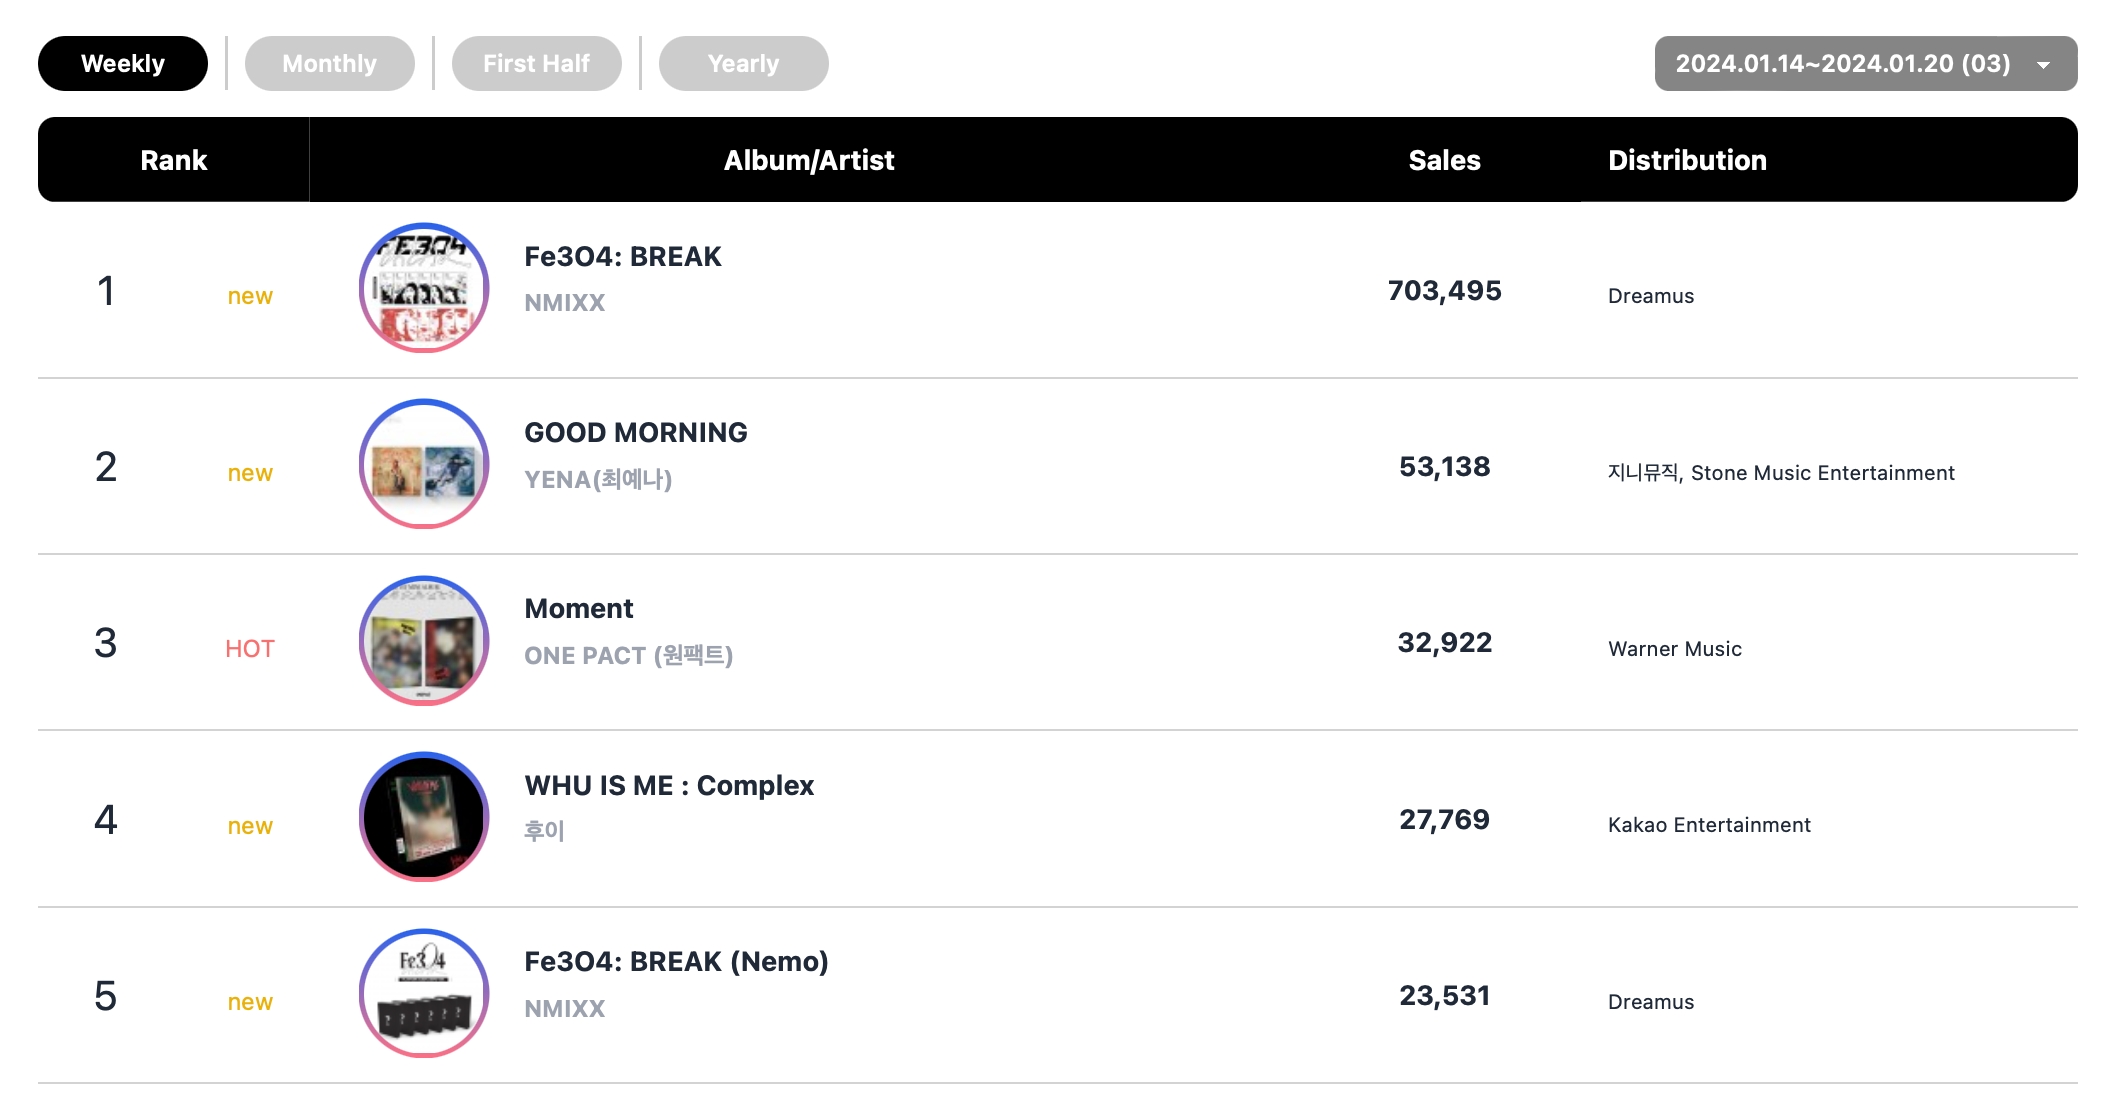Switch to the Monthly chart tab
Screen dimensions: 2121x1096
(x=330, y=64)
